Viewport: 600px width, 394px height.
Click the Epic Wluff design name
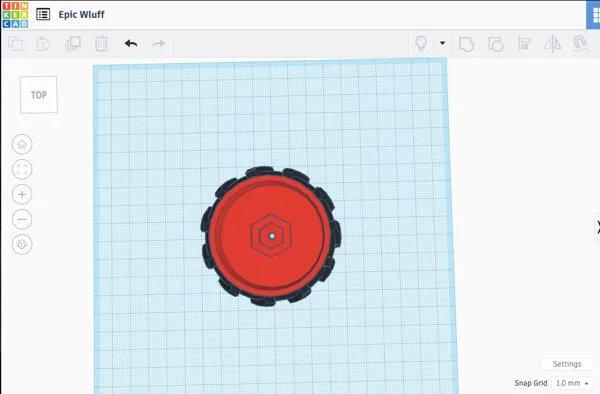pyautogui.click(x=82, y=15)
